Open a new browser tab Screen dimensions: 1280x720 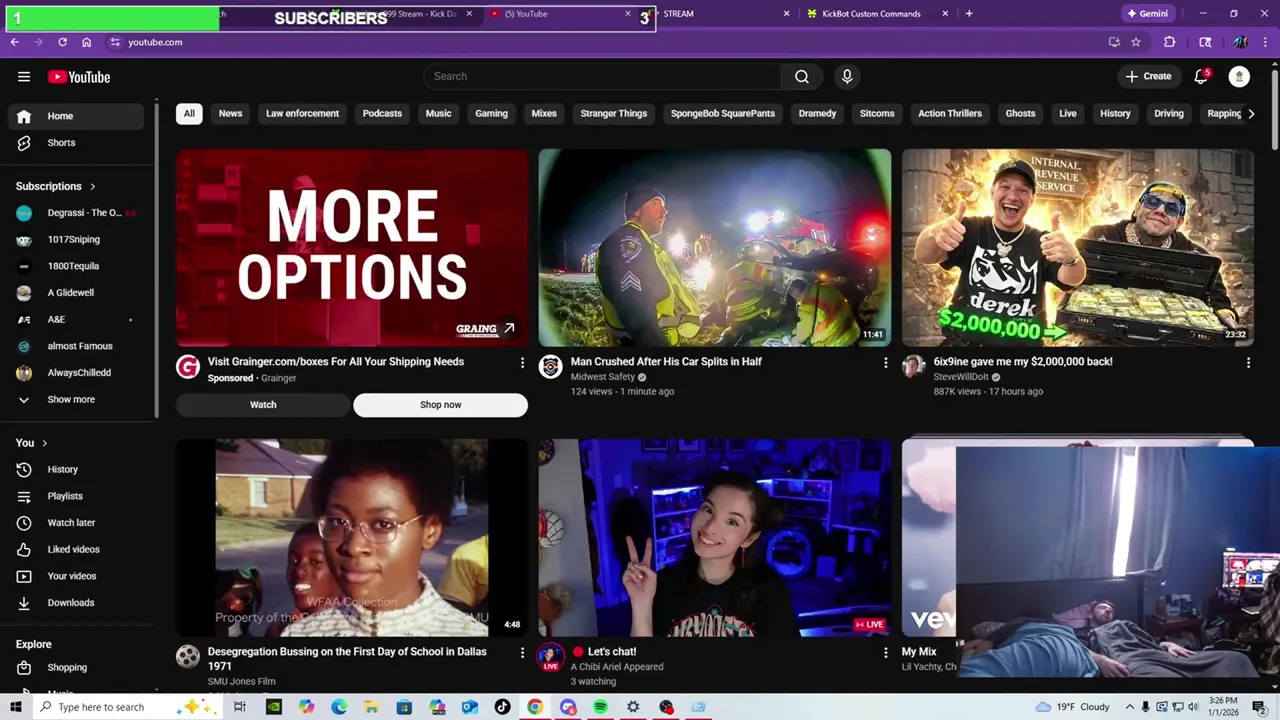(x=969, y=14)
